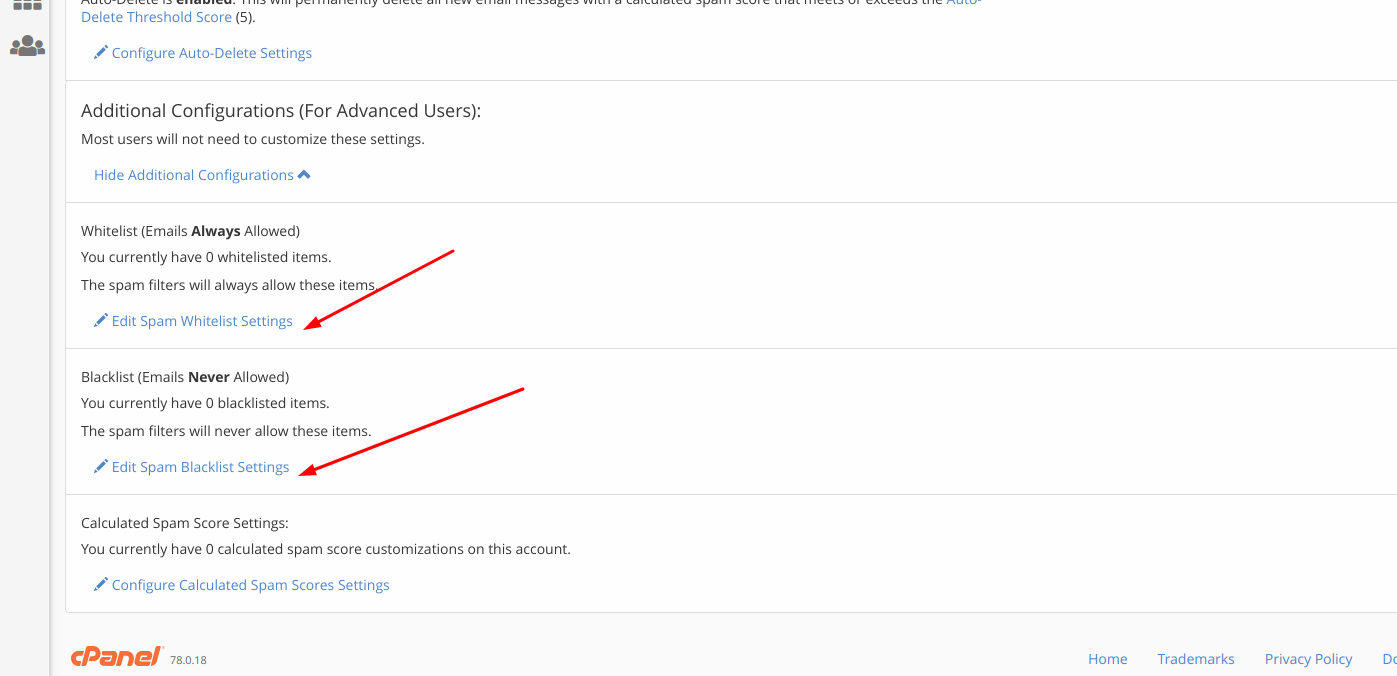
Task: Open the user manager sidebar icon
Action: click(x=27, y=46)
